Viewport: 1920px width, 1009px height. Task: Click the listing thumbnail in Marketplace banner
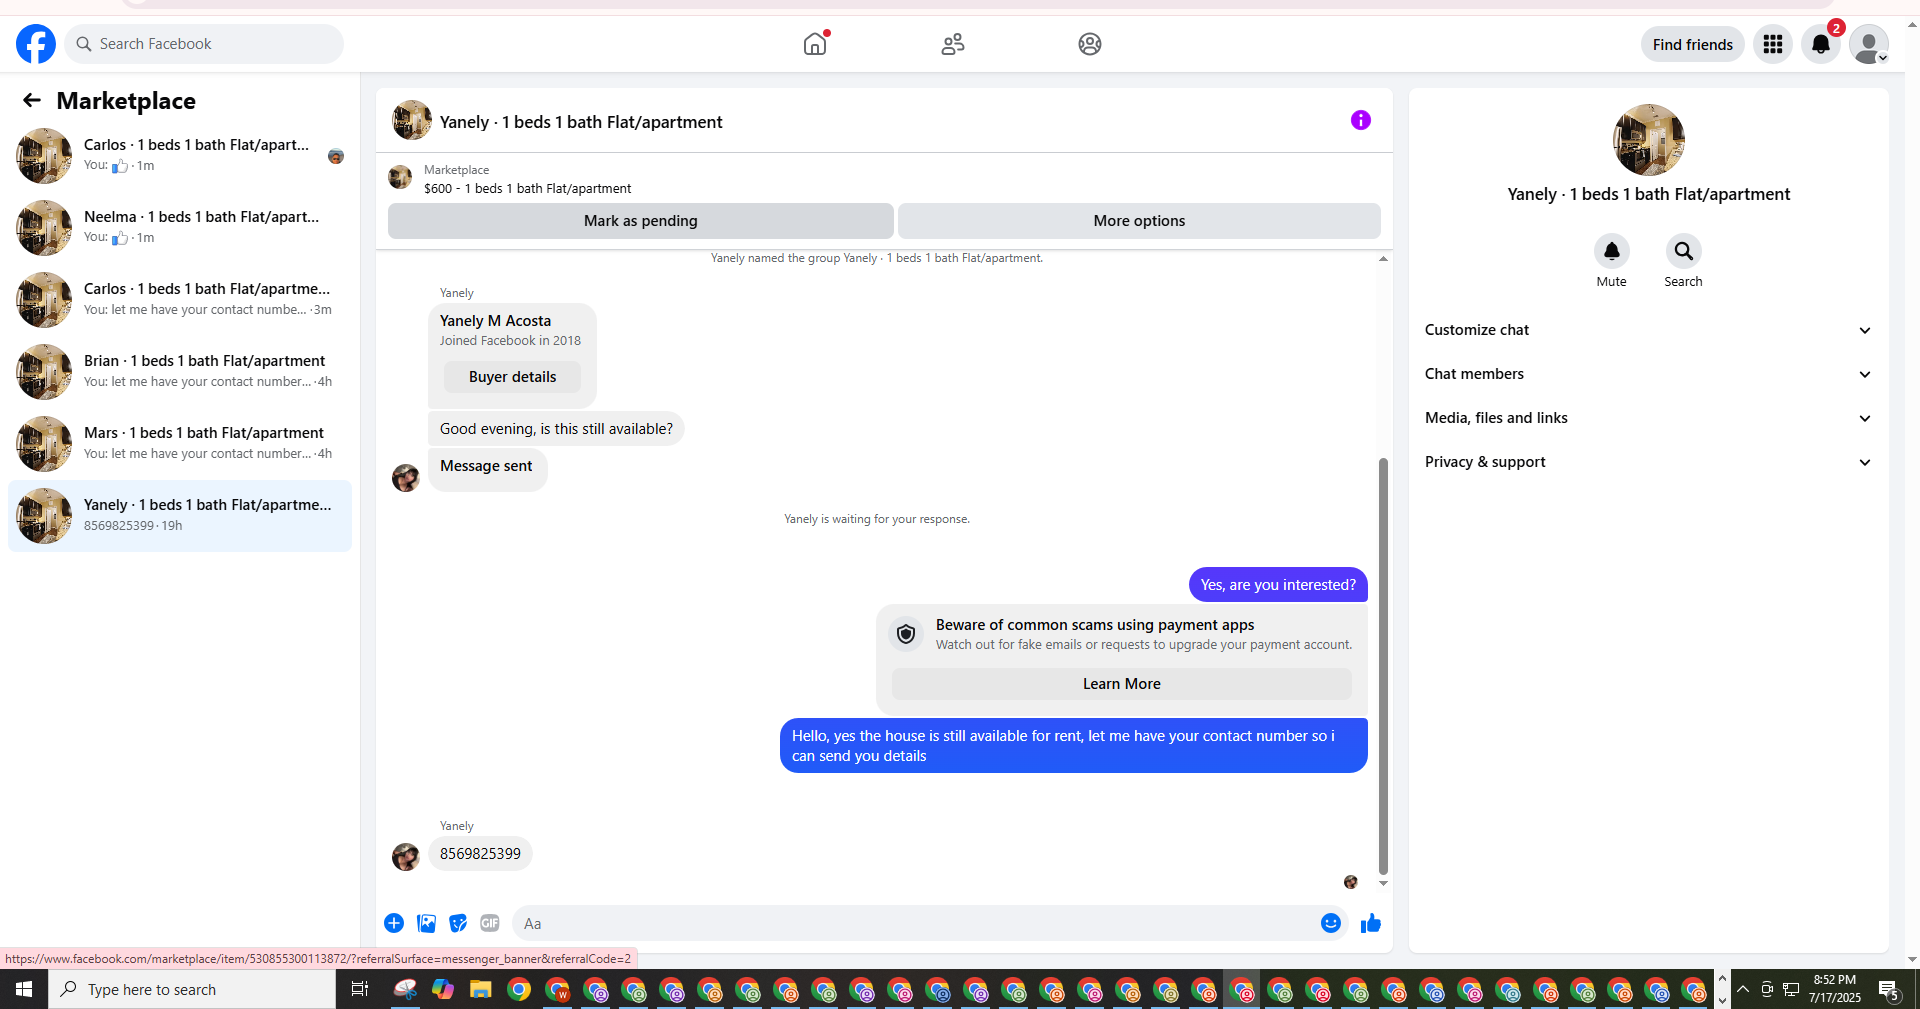pyautogui.click(x=400, y=178)
